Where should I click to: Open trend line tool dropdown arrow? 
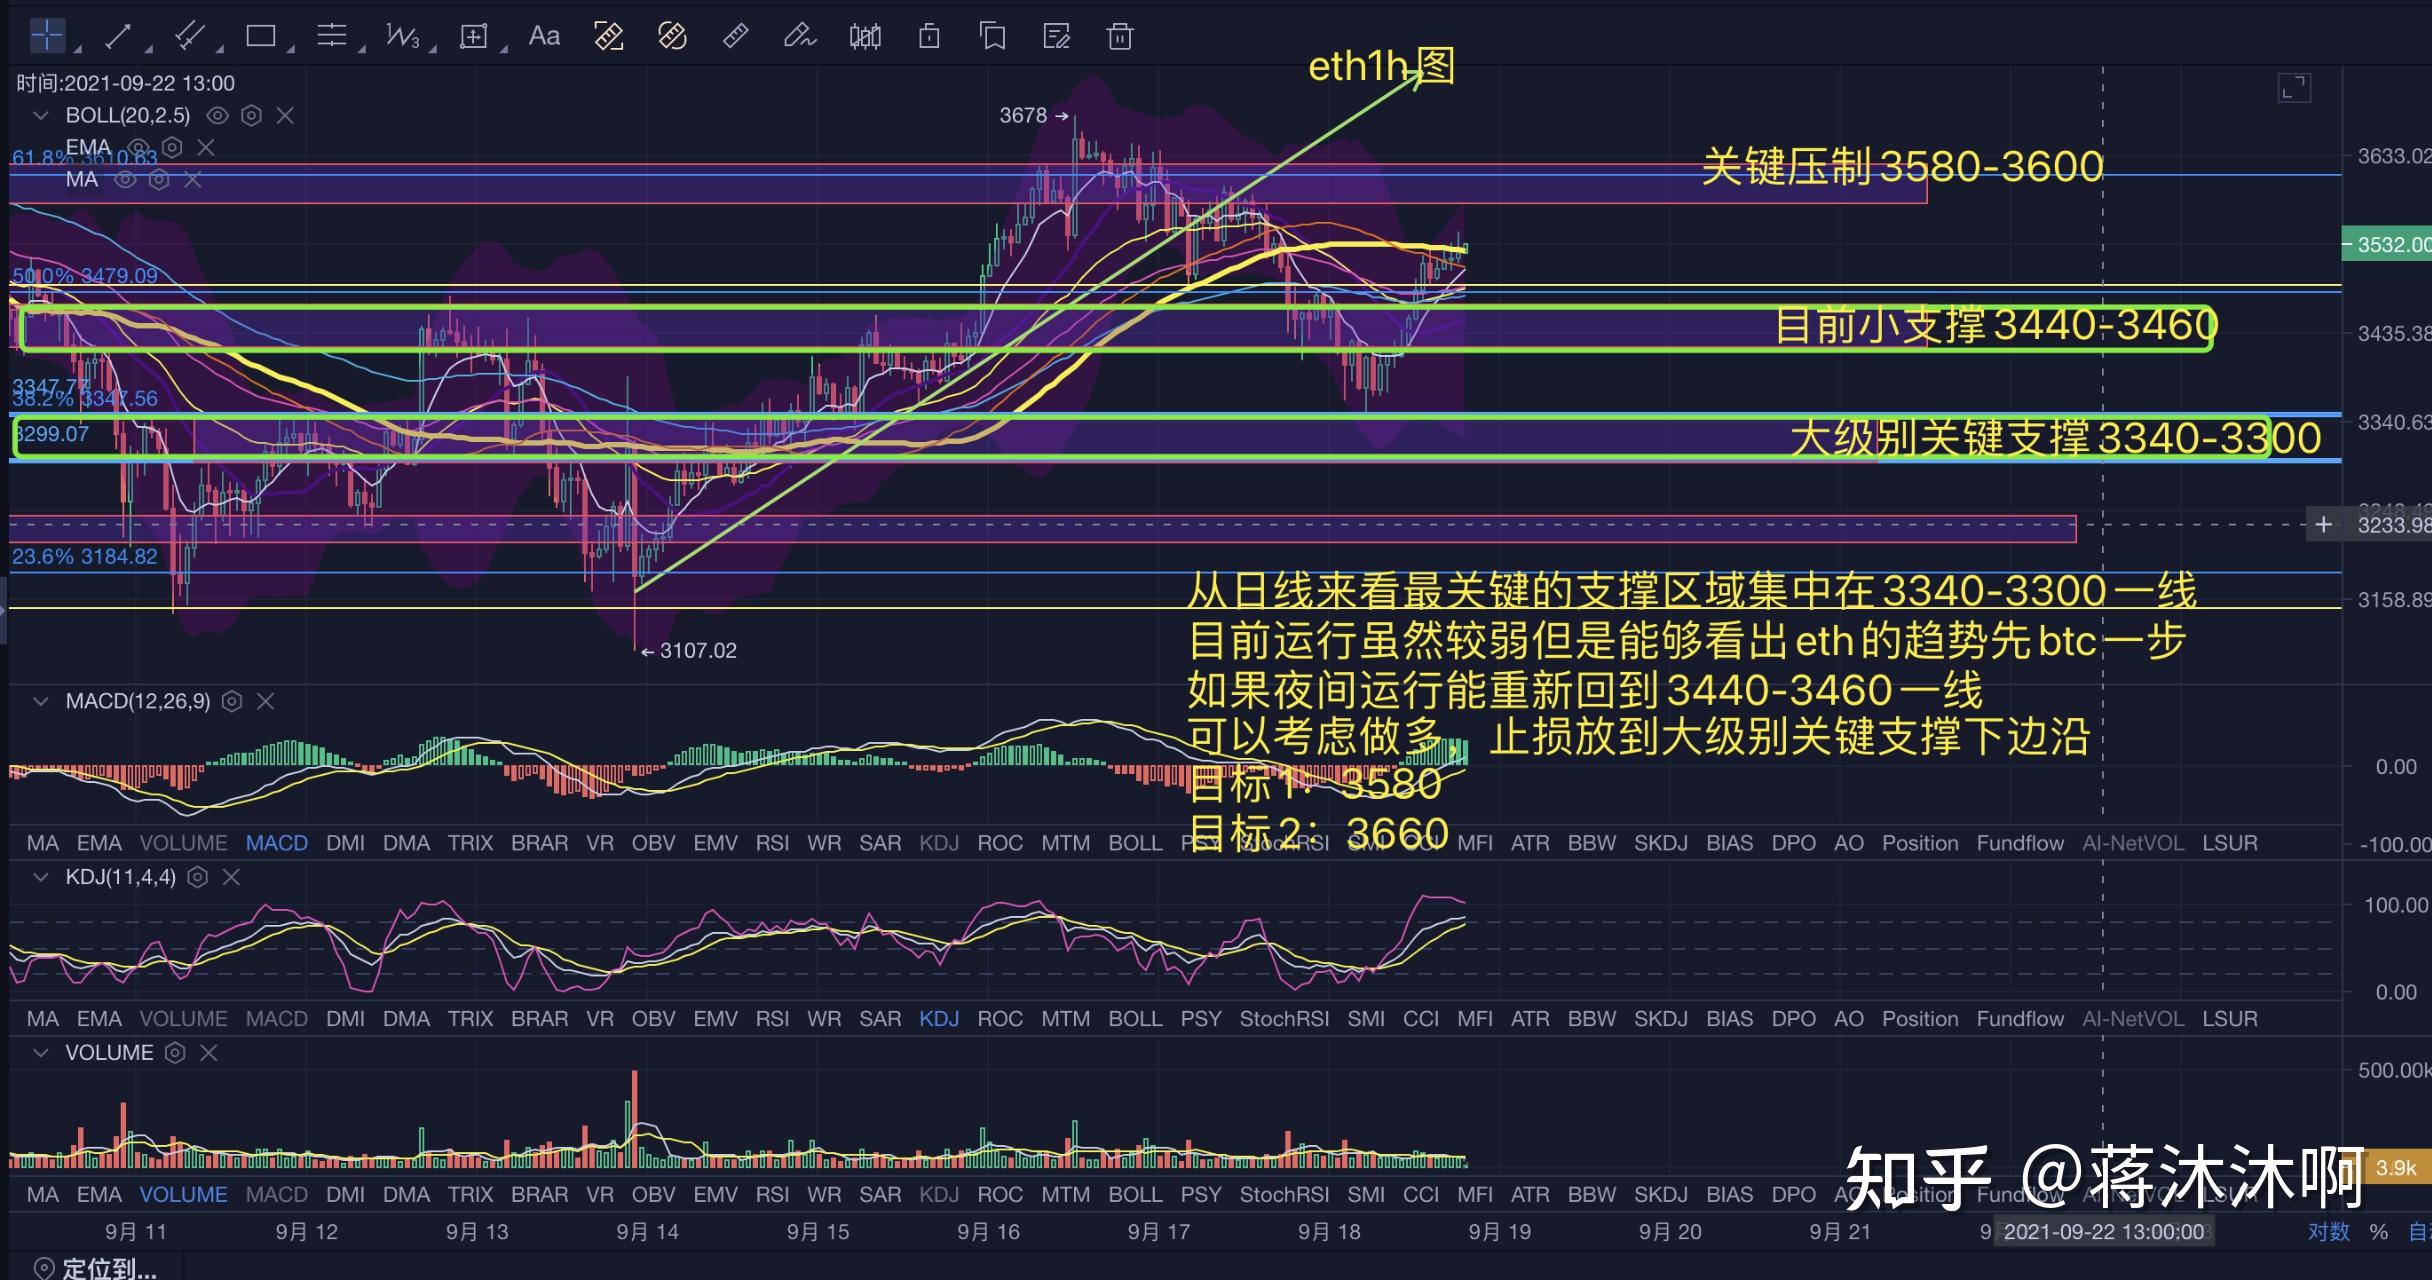[x=148, y=48]
